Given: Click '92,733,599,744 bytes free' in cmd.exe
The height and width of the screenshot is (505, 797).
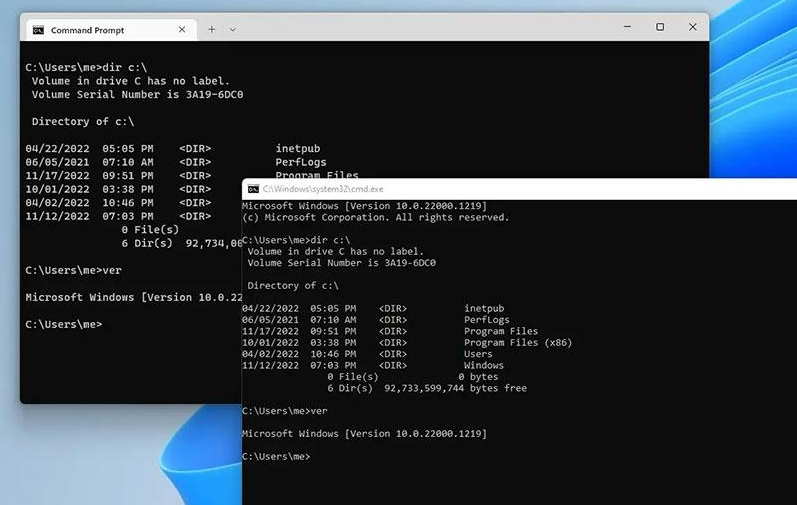Looking at the screenshot, I should [x=455, y=388].
